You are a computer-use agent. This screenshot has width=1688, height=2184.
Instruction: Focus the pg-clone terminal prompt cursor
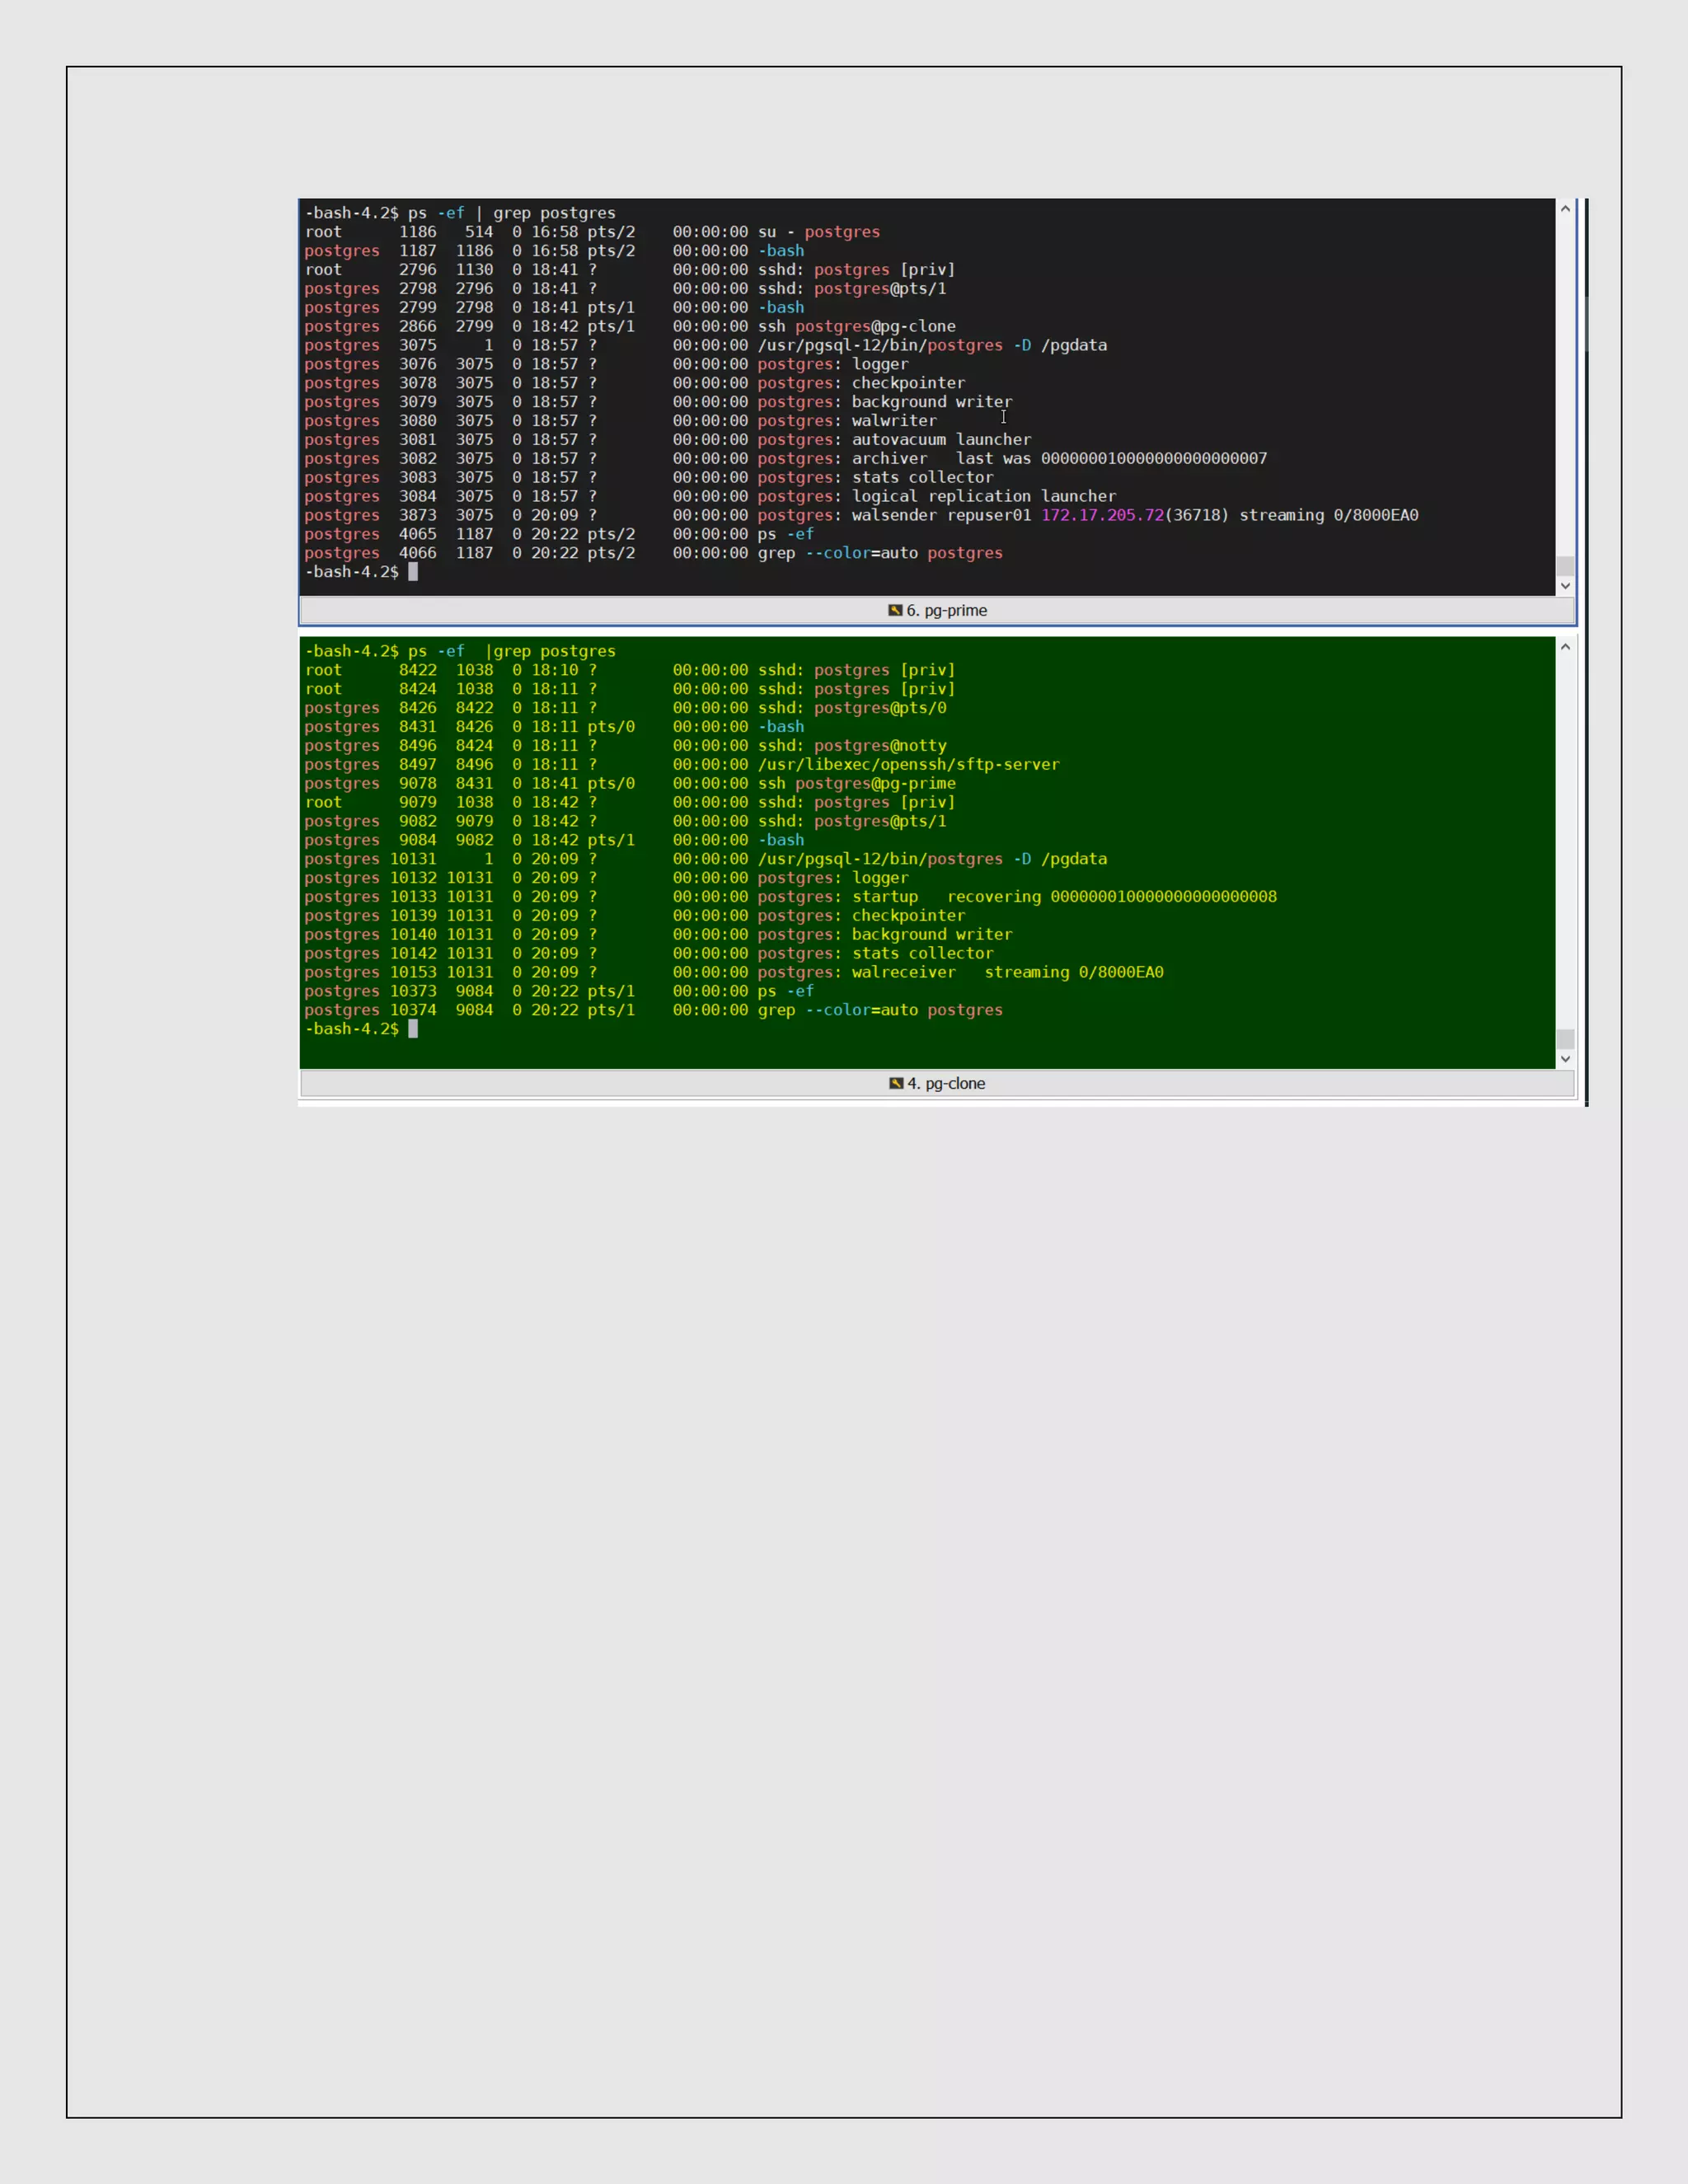pos(413,1029)
